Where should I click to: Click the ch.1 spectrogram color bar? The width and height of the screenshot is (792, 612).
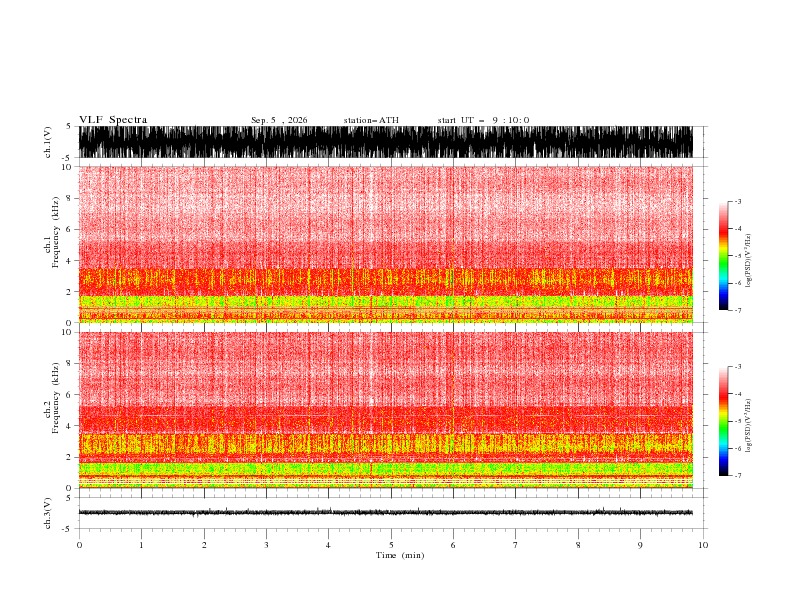[x=723, y=256]
